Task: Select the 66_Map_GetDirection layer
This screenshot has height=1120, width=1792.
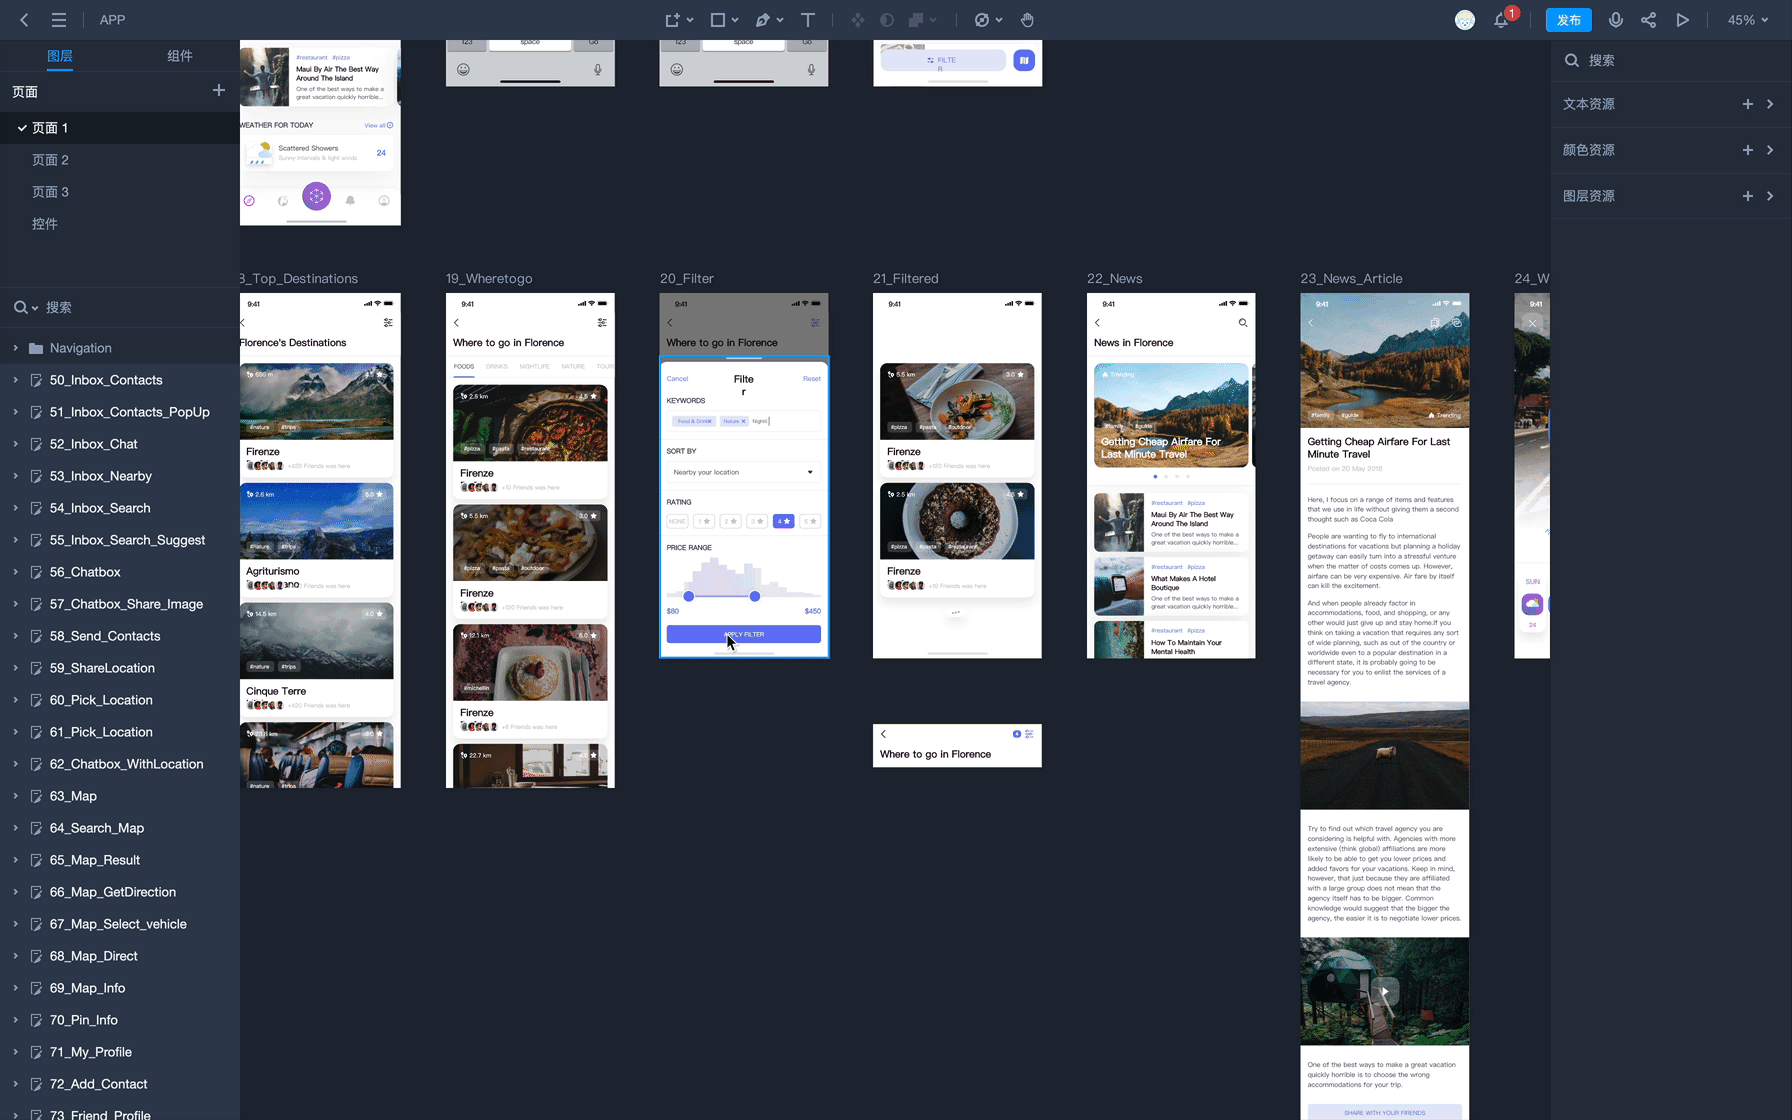Action: (120, 892)
